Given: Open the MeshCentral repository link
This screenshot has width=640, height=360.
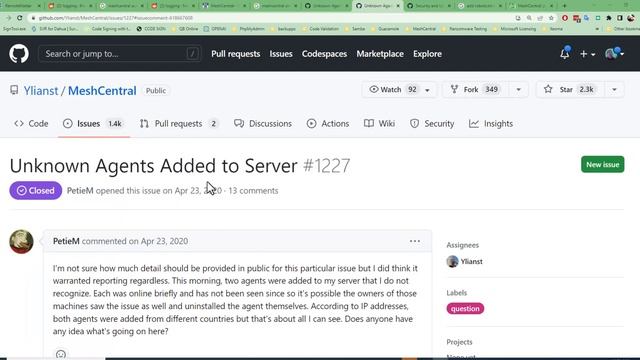Looking at the screenshot, I should (102, 91).
